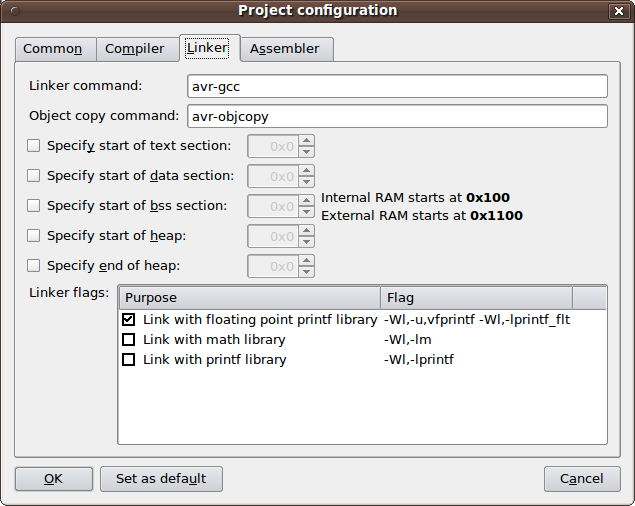The image size is (635, 506).
Task: Select the Assembler tab
Action: tap(285, 49)
